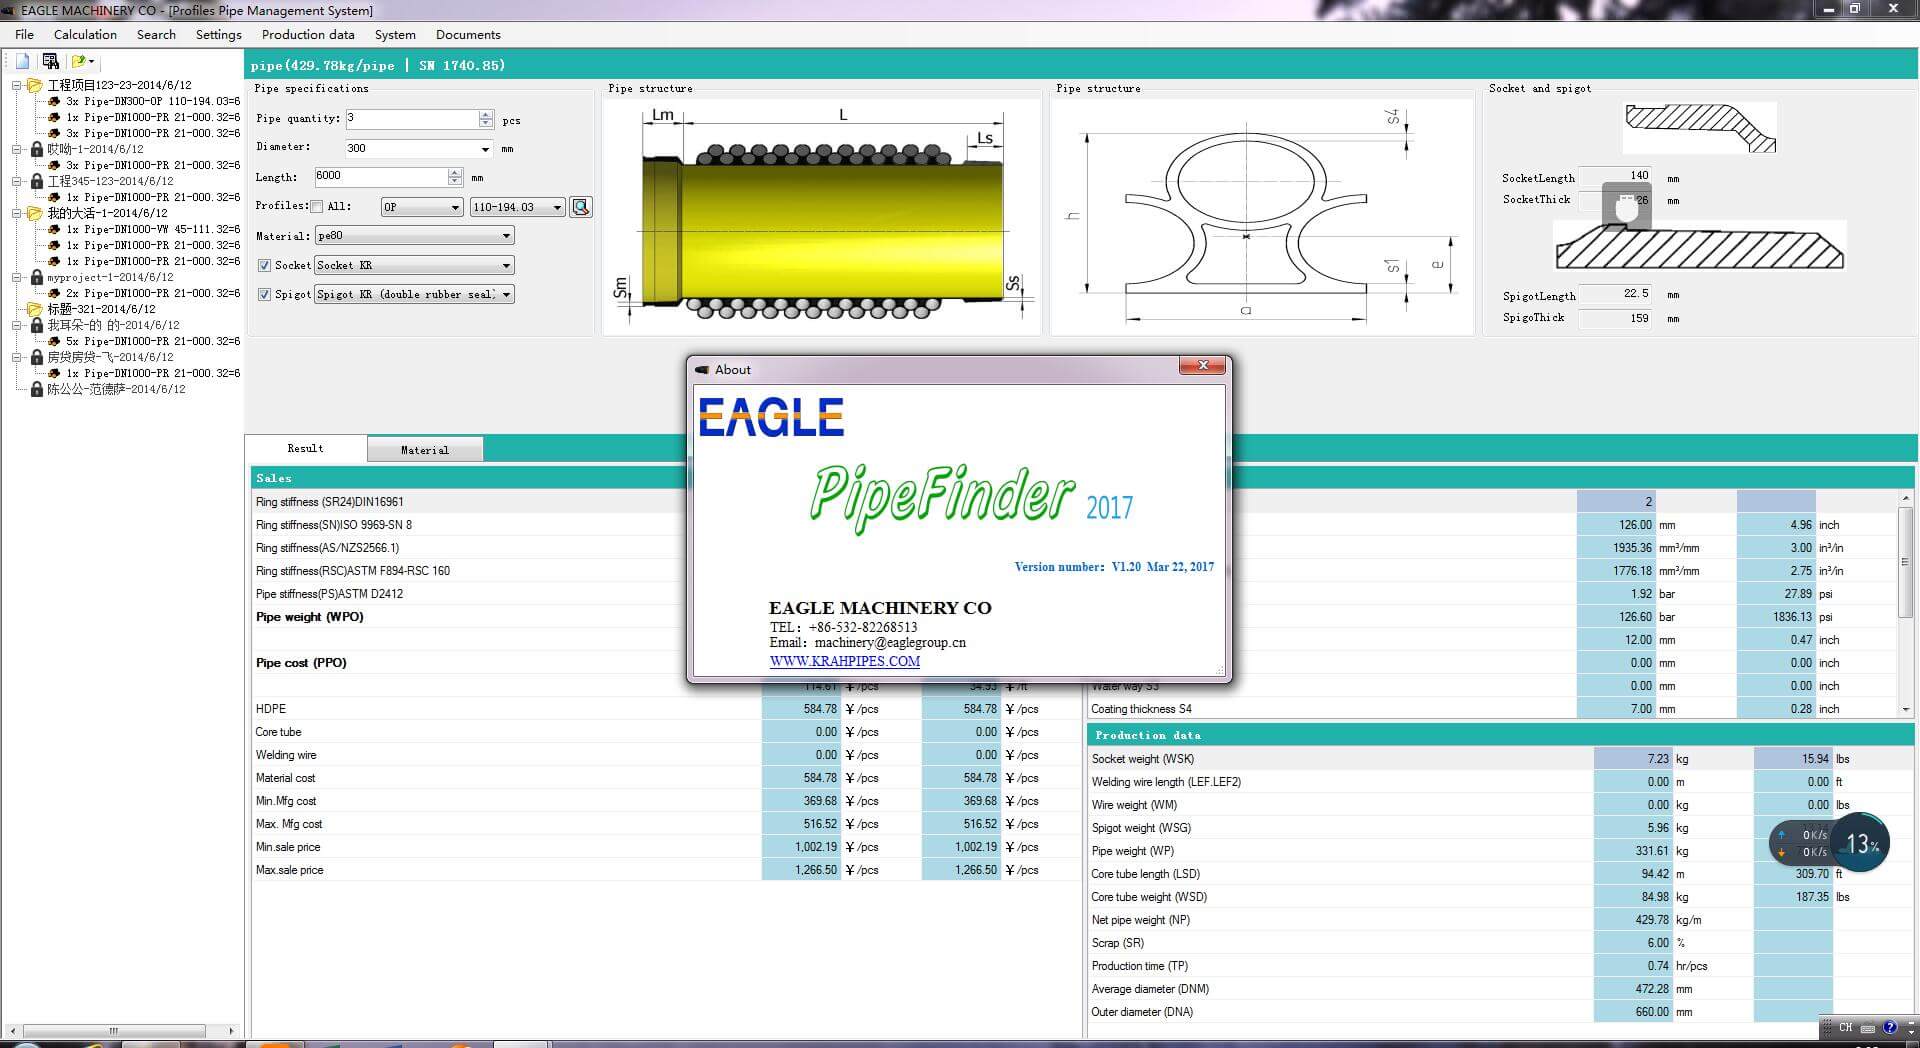Open the WWW.KRAHPIPES.COM link
The width and height of the screenshot is (1920, 1048).
click(843, 661)
